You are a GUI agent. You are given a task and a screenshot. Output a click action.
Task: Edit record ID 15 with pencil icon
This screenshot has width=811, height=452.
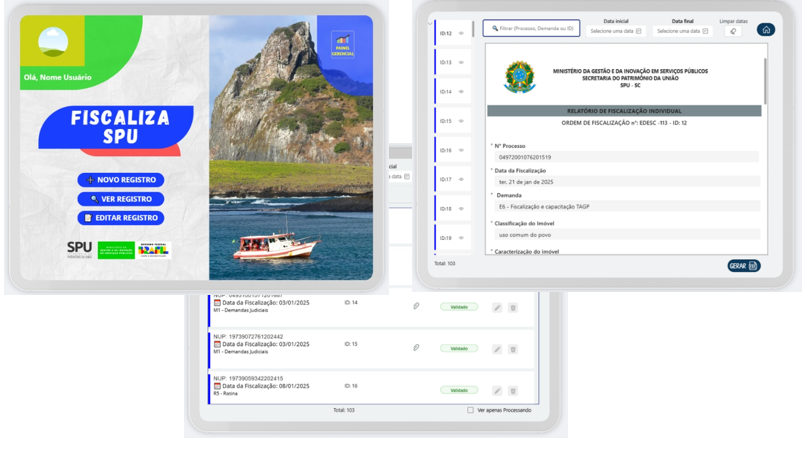(497, 349)
